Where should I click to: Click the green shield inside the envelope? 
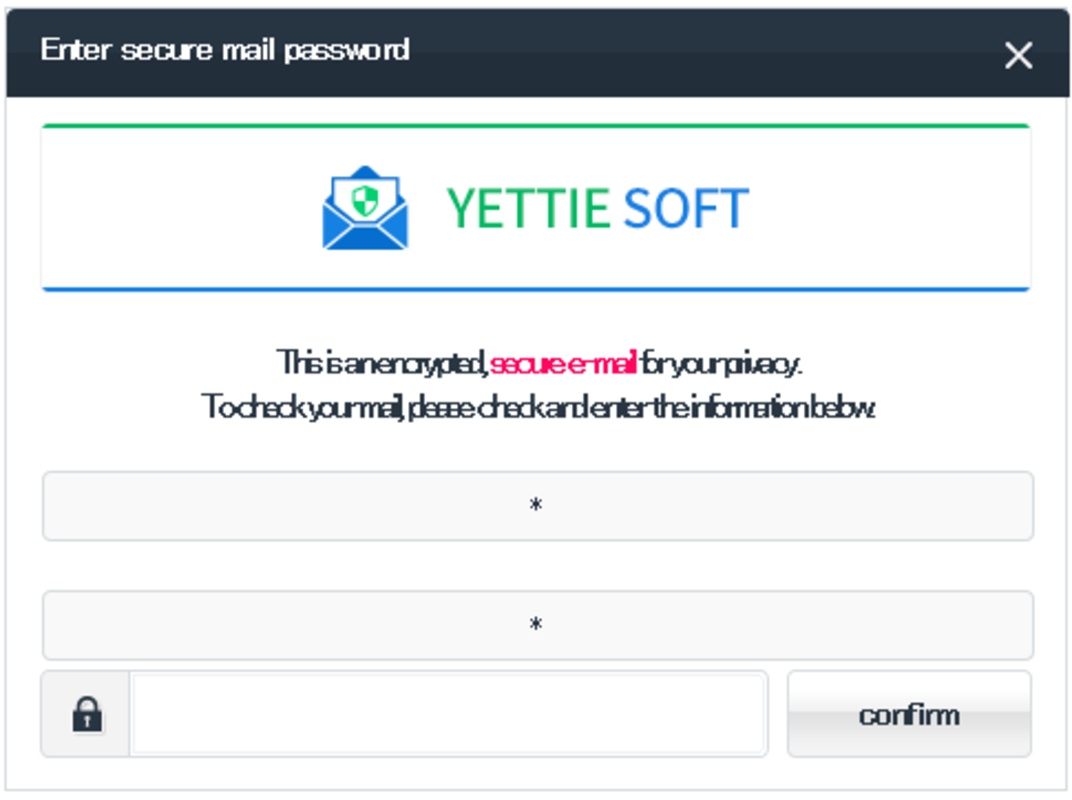(366, 197)
